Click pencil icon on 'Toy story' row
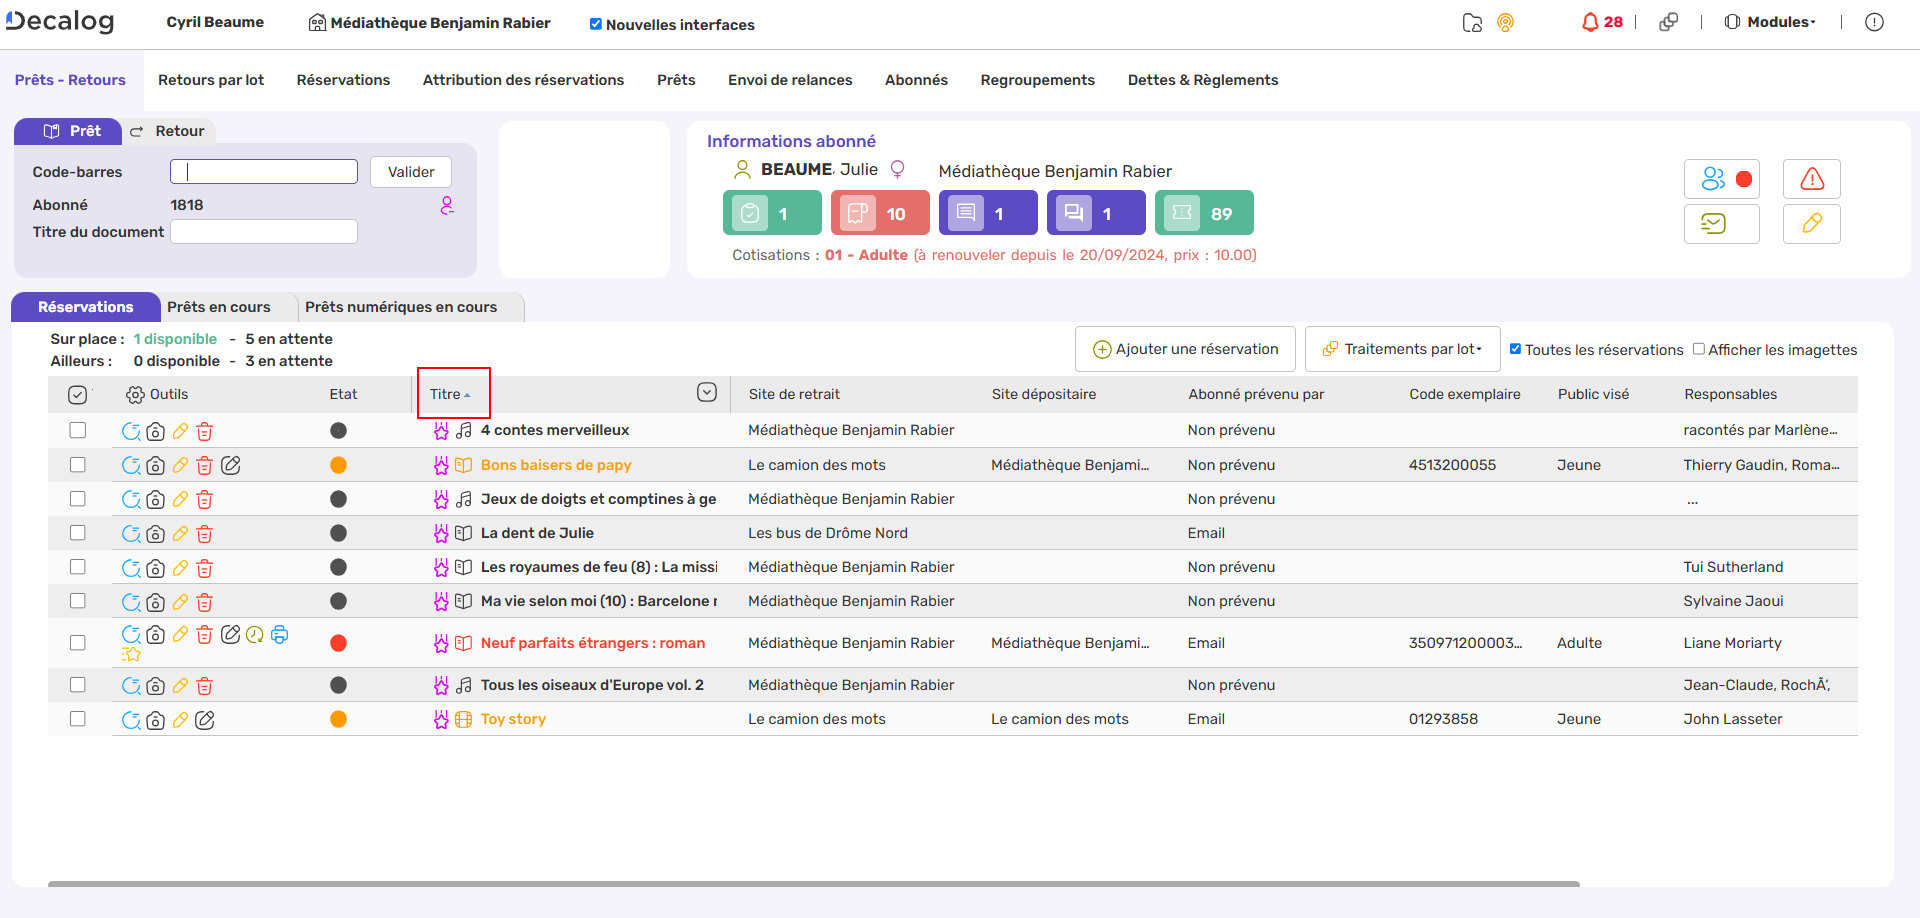The height and width of the screenshot is (918, 1920). pos(180,720)
